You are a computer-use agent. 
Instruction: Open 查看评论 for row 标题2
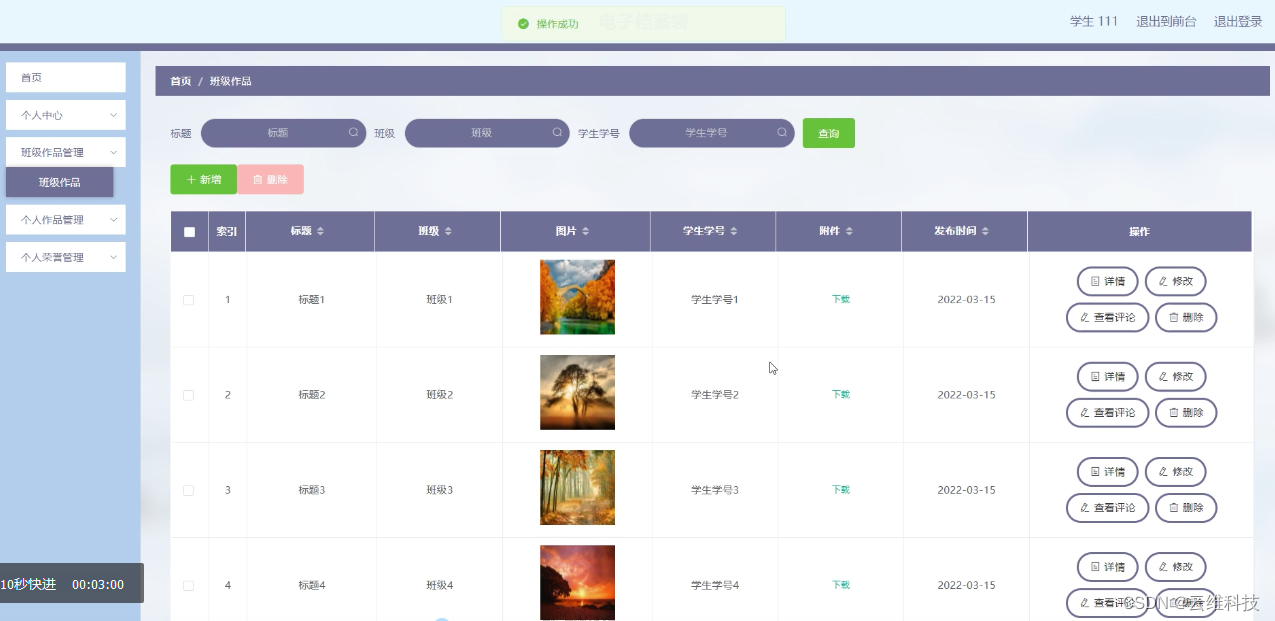pyautogui.click(x=1107, y=412)
